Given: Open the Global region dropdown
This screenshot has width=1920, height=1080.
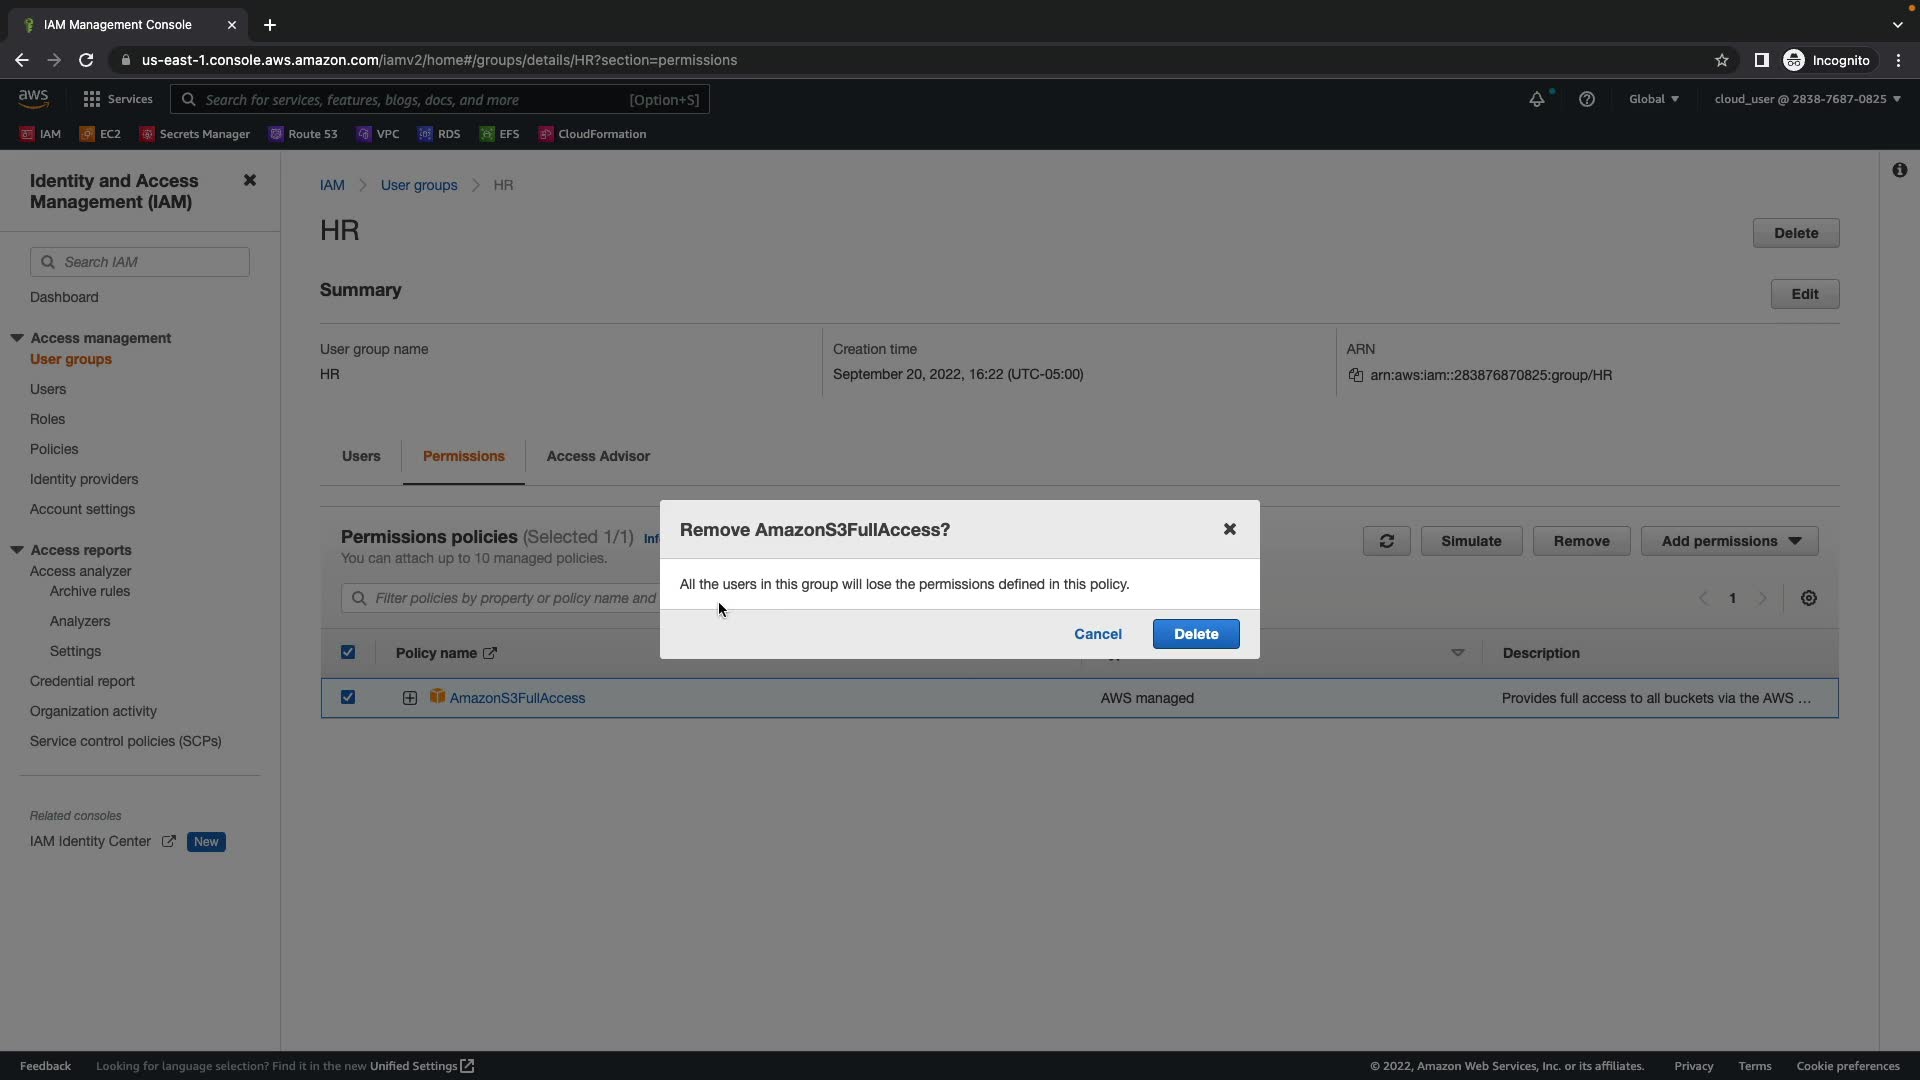Looking at the screenshot, I should (x=1653, y=99).
